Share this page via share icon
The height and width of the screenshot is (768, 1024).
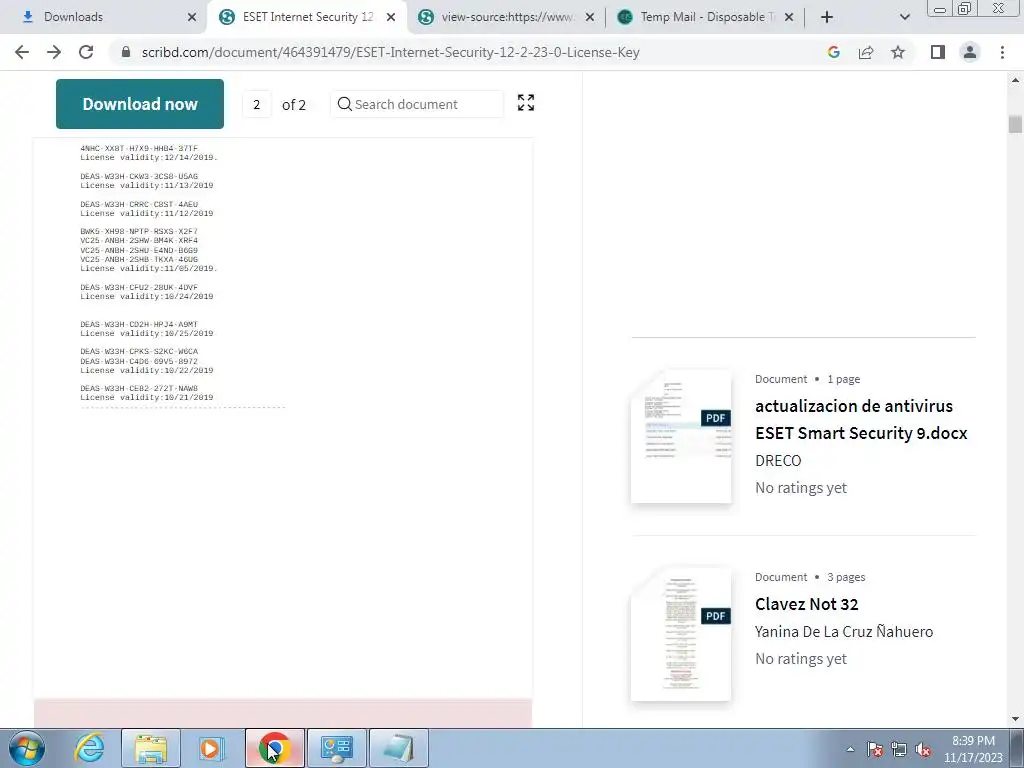pos(866,52)
